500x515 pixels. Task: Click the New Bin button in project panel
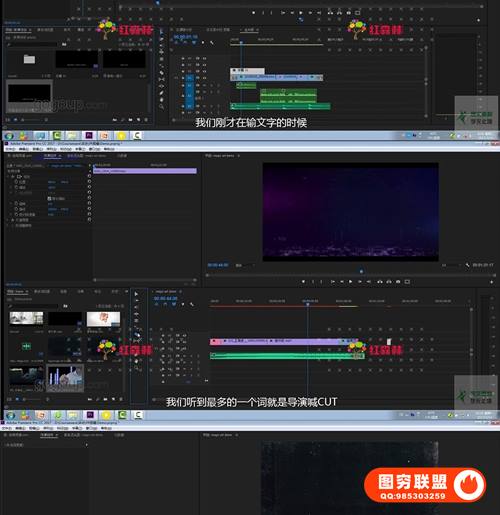click(x=105, y=399)
